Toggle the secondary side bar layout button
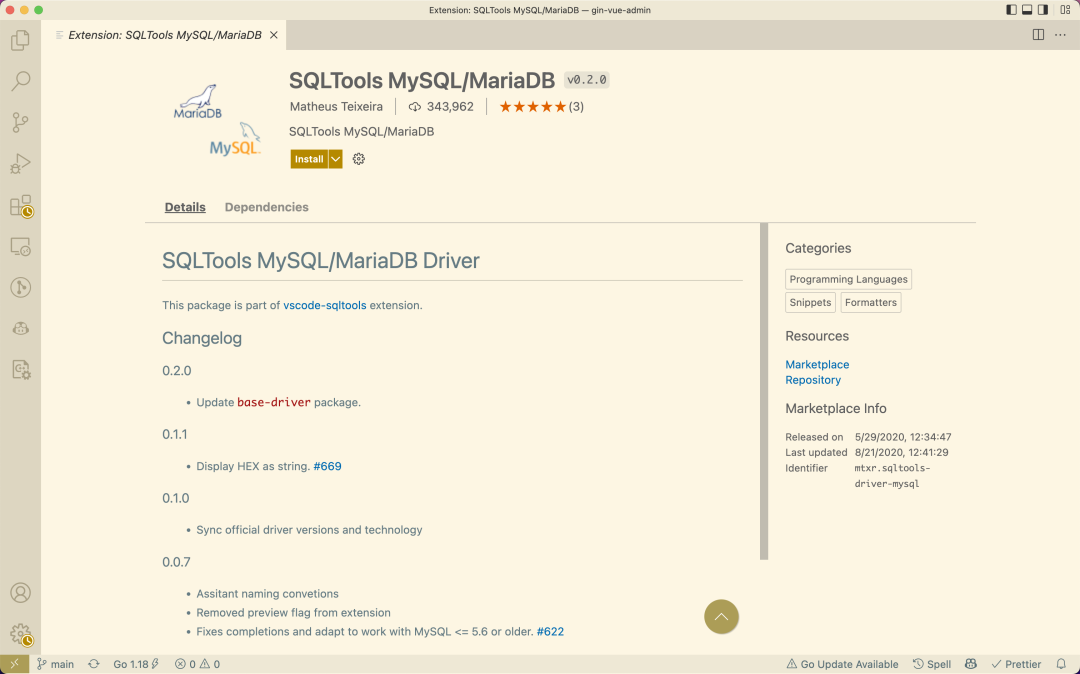 point(1042,9)
